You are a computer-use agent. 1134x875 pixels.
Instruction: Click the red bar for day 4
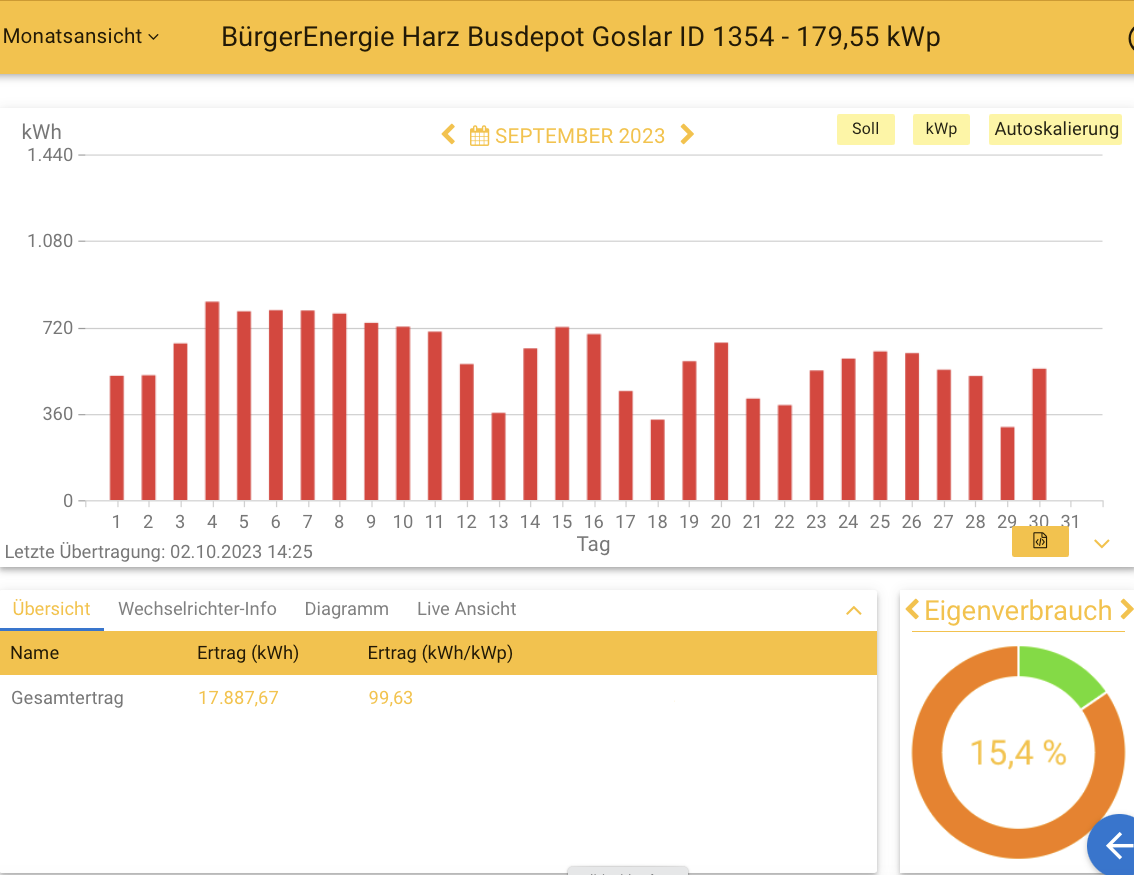(x=212, y=400)
